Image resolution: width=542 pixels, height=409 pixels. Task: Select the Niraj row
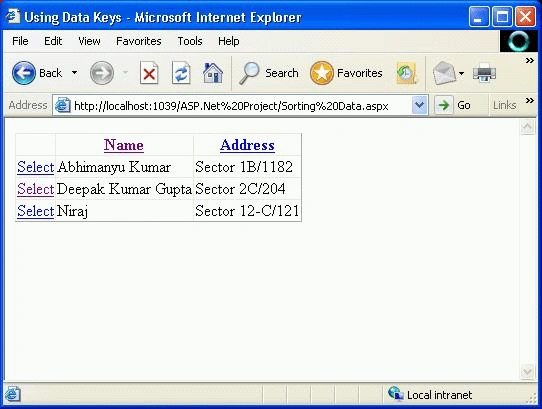(36, 211)
